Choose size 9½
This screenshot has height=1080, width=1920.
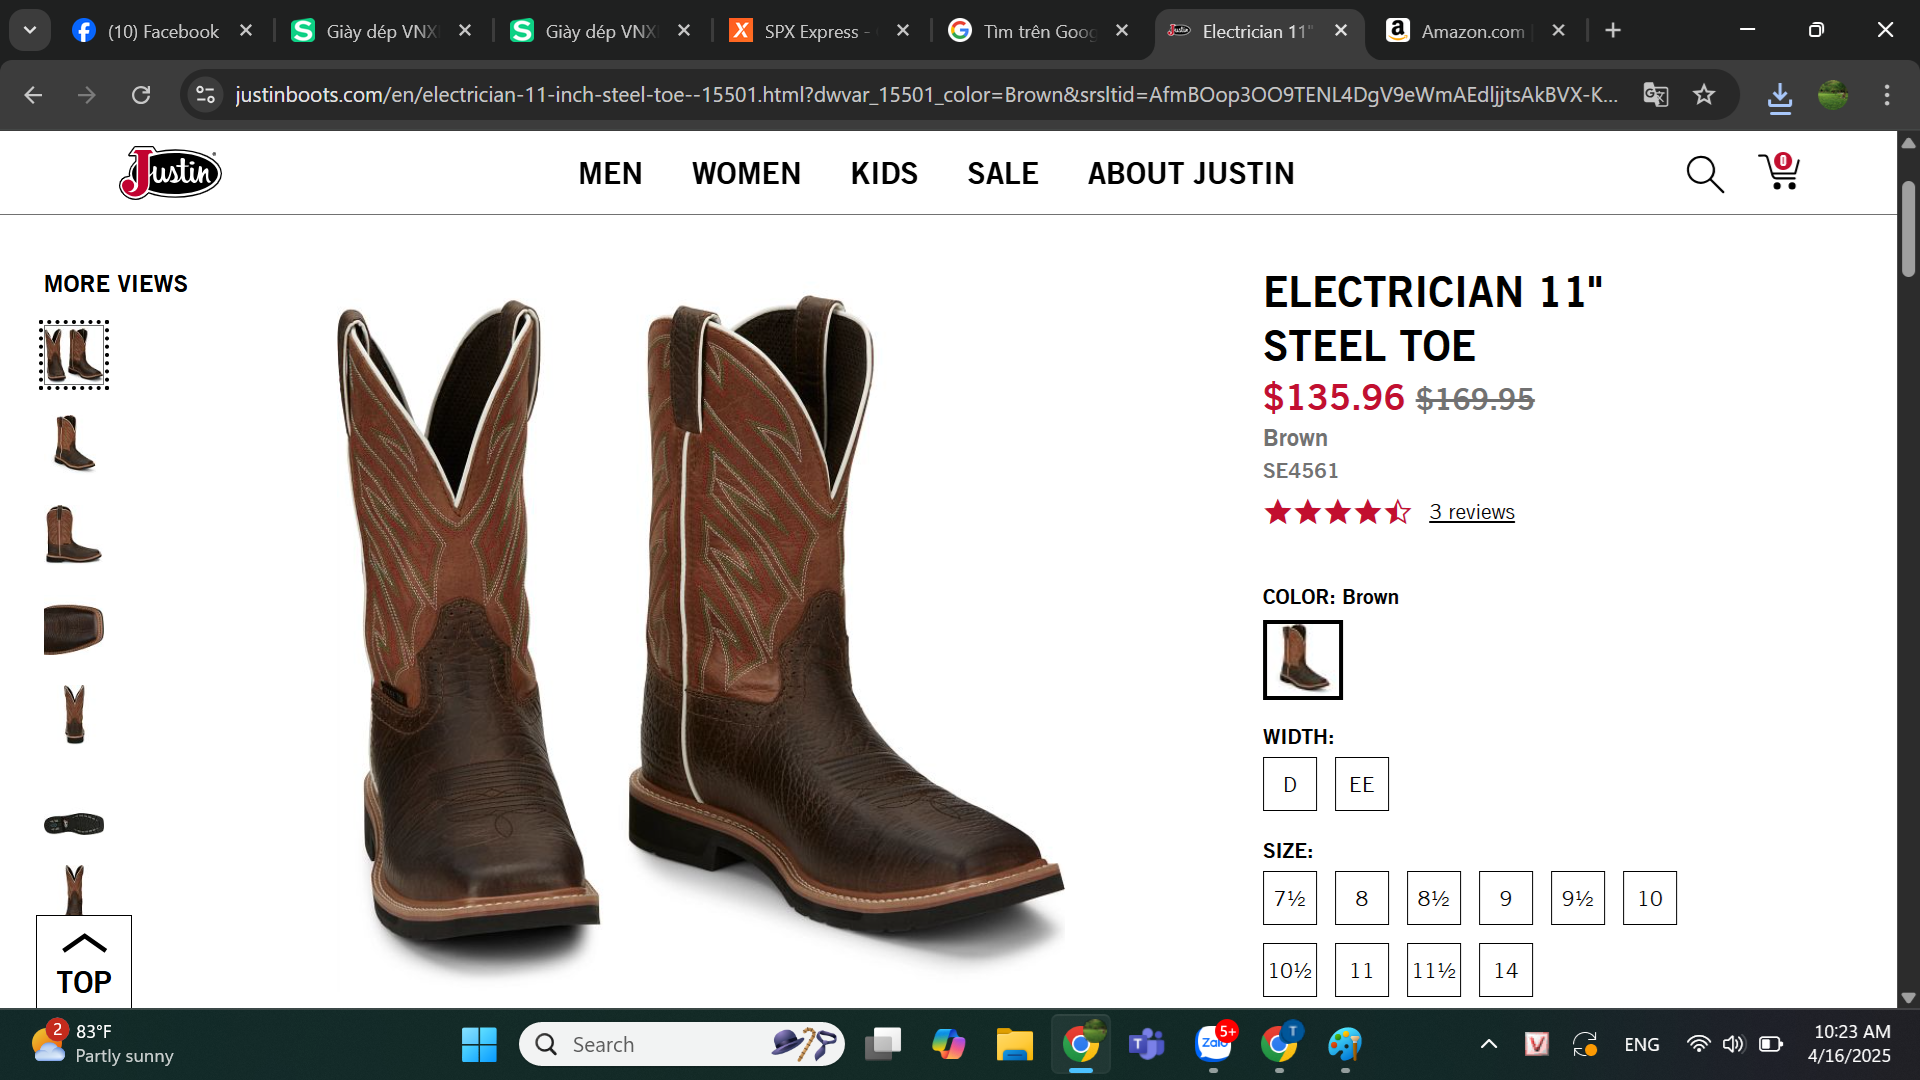[x=1577, y=898]
